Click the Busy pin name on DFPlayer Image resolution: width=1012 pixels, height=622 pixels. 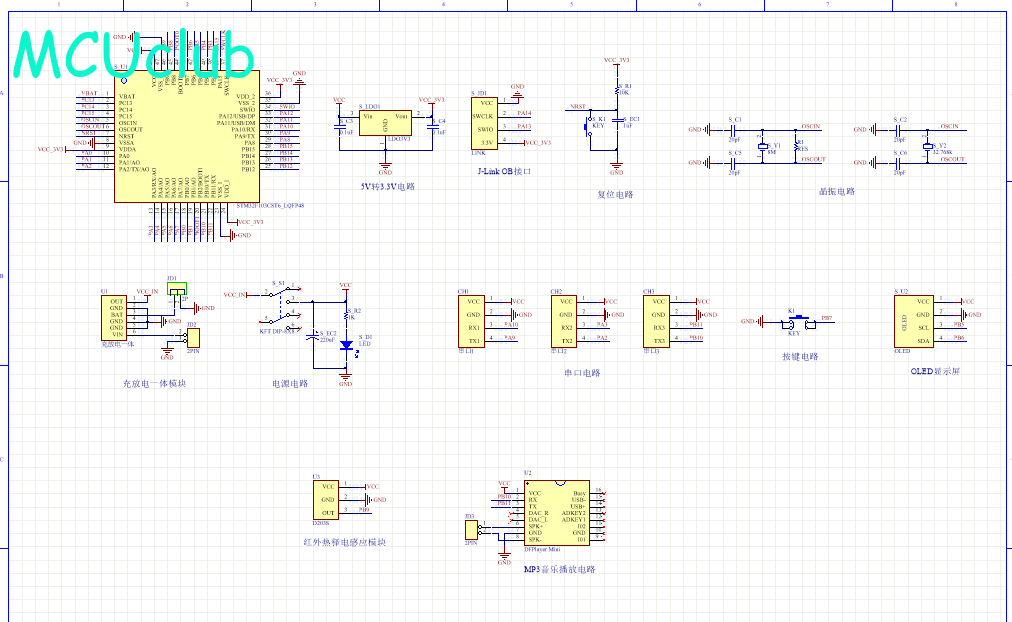pos(580,494)
